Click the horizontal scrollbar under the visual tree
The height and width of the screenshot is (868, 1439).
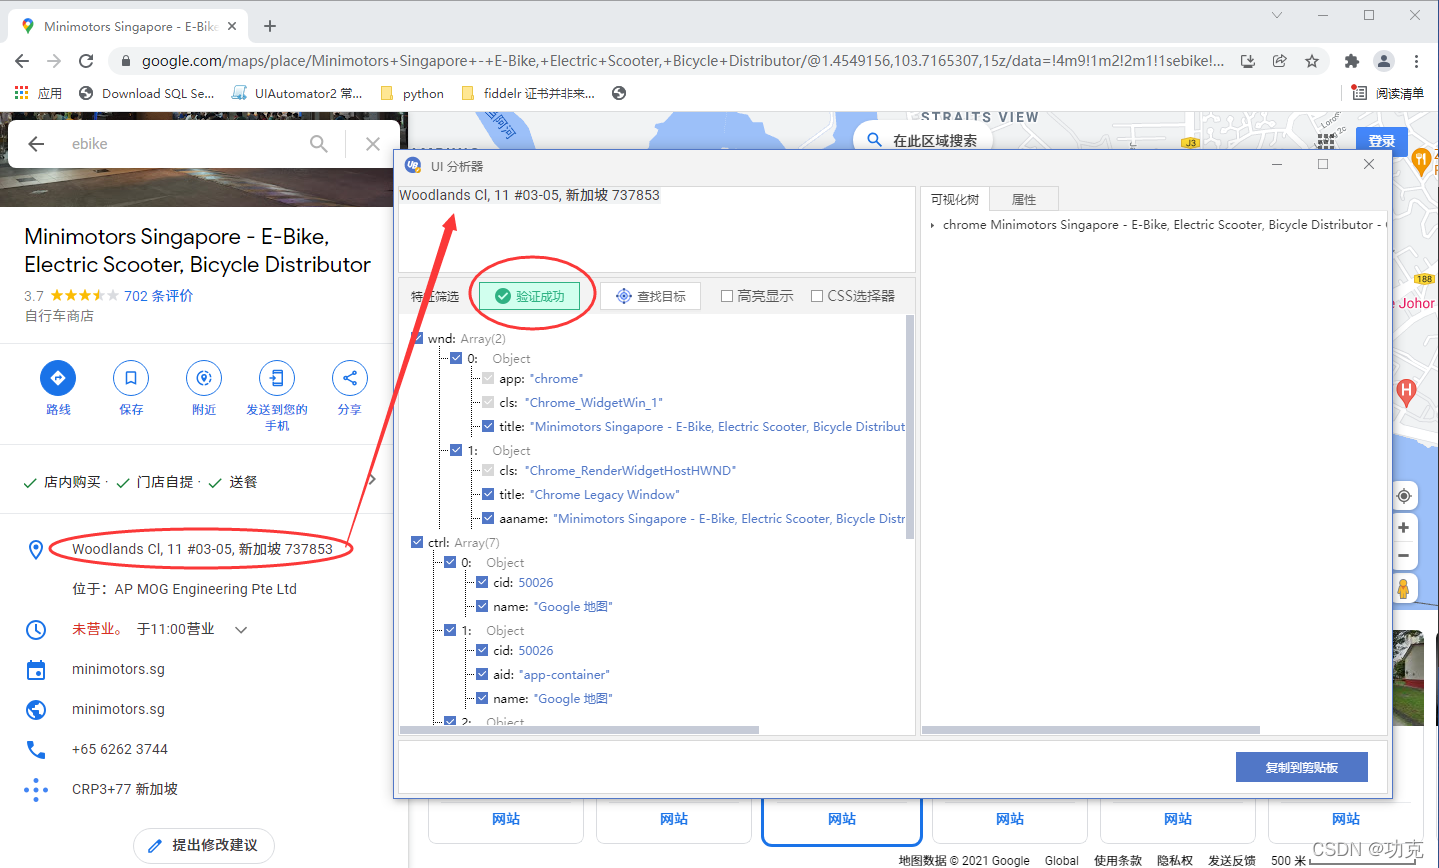[x=1090, y=729]
